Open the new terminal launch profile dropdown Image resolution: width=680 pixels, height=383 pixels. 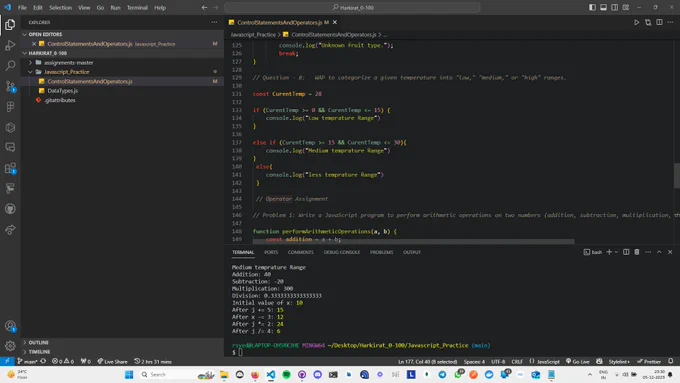point(616,252)
